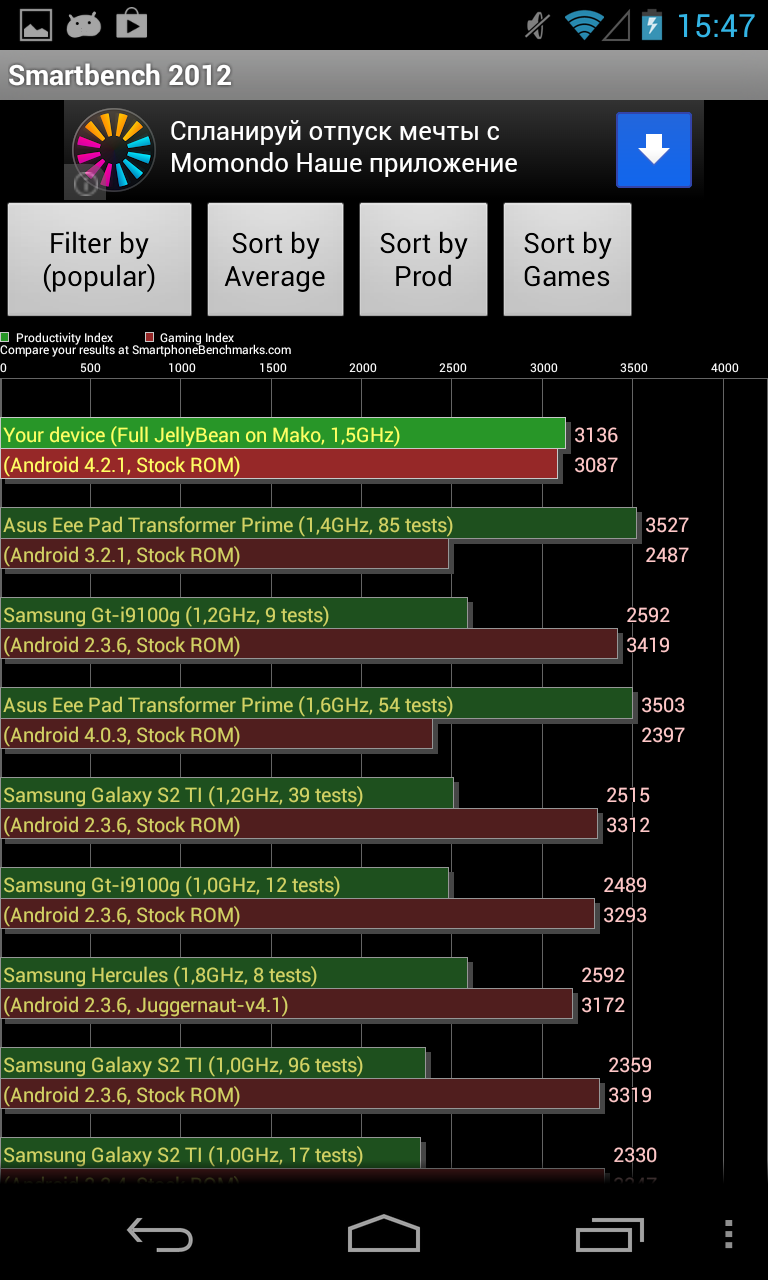Tap Sort by Games button
The image size is (768, 1280).
tap(567, 260)
